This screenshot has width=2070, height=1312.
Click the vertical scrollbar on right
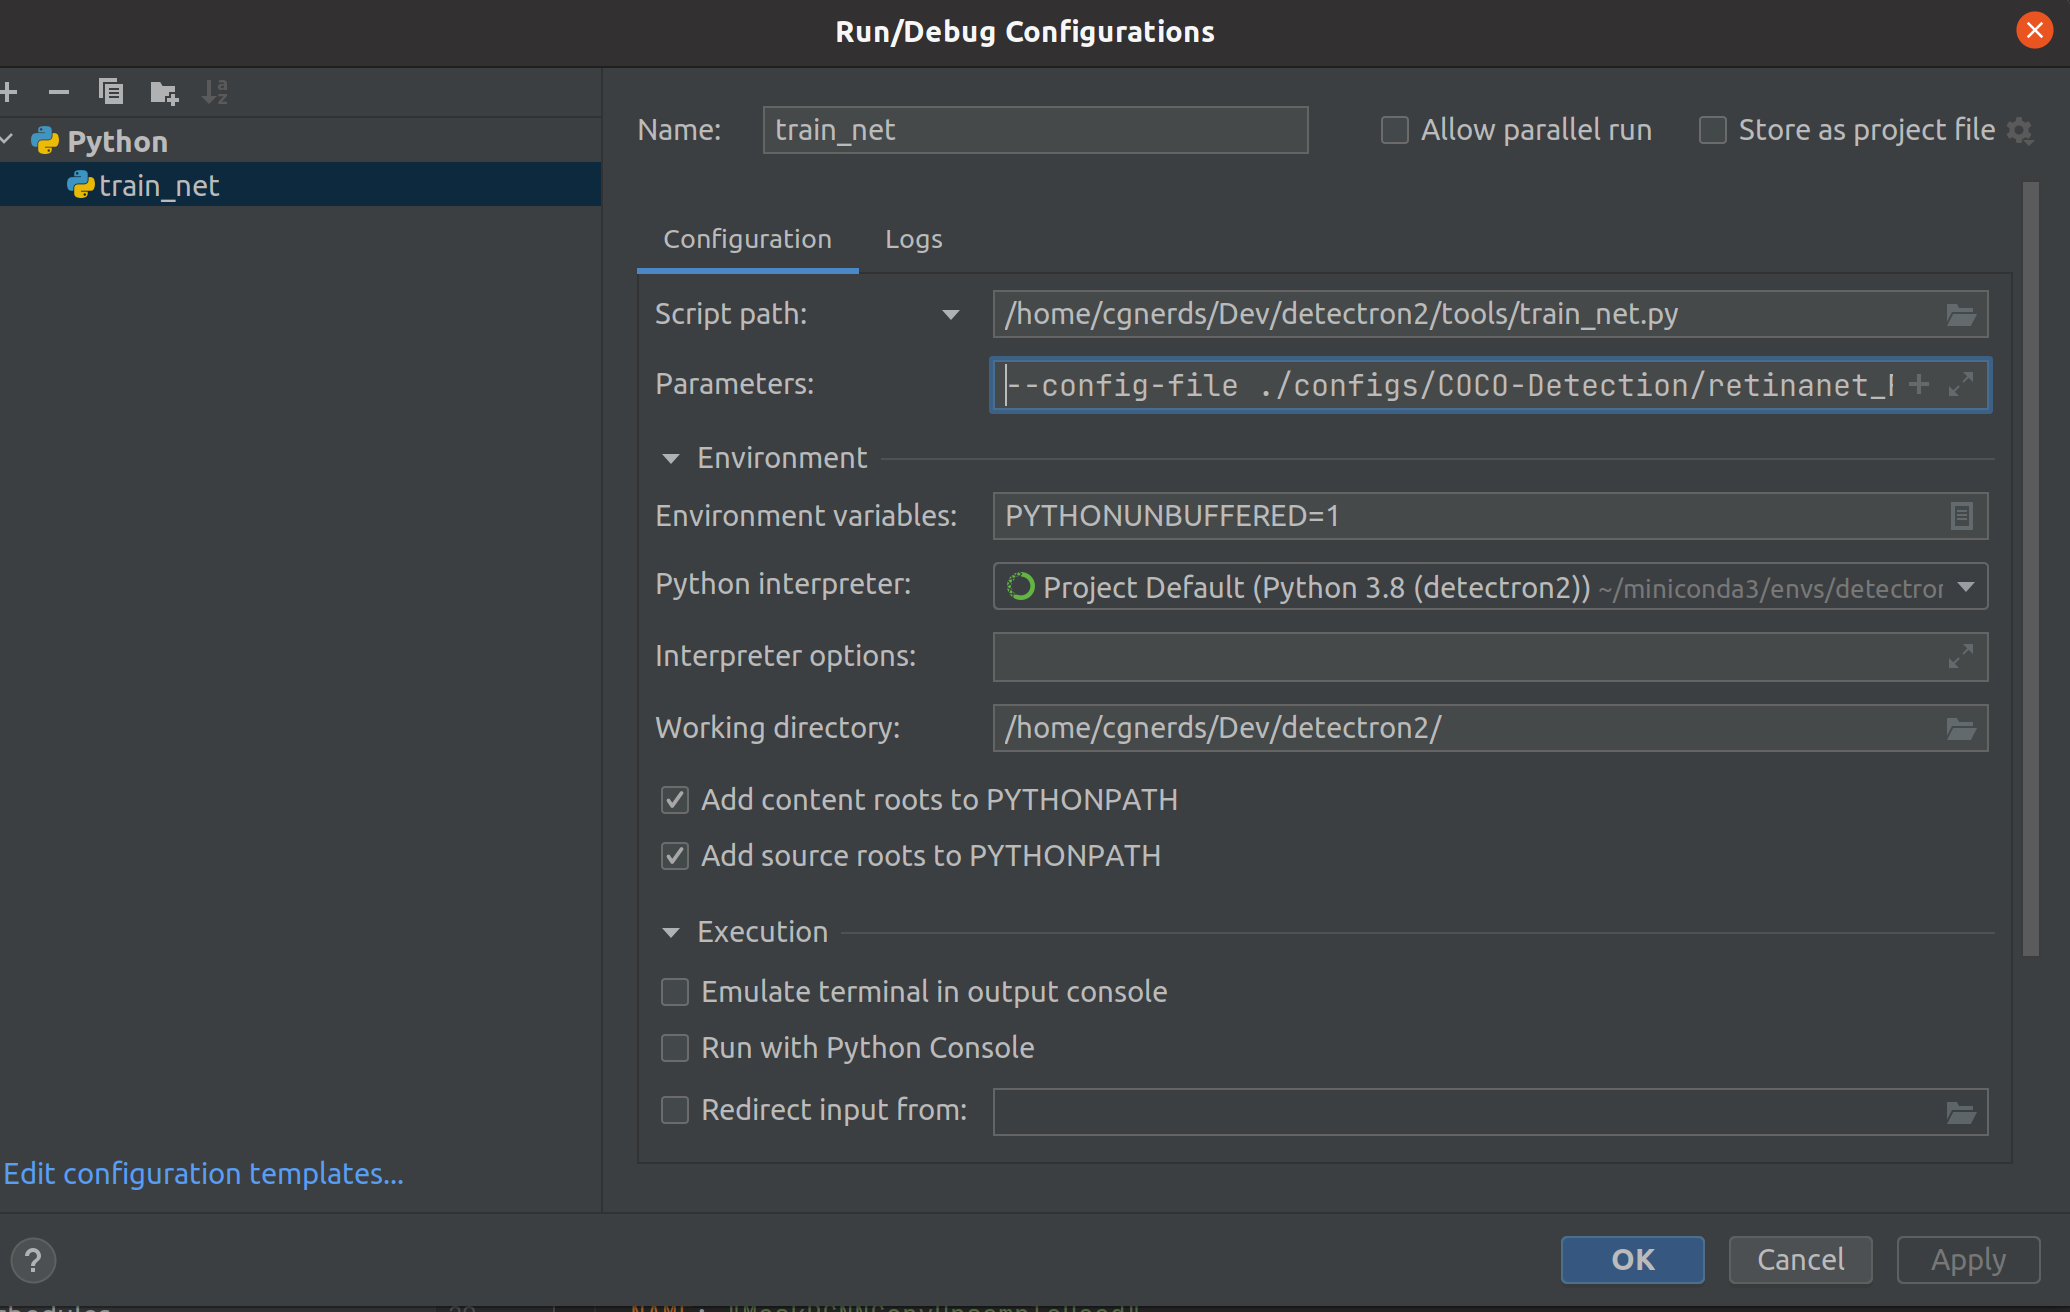click(2030, 570)
